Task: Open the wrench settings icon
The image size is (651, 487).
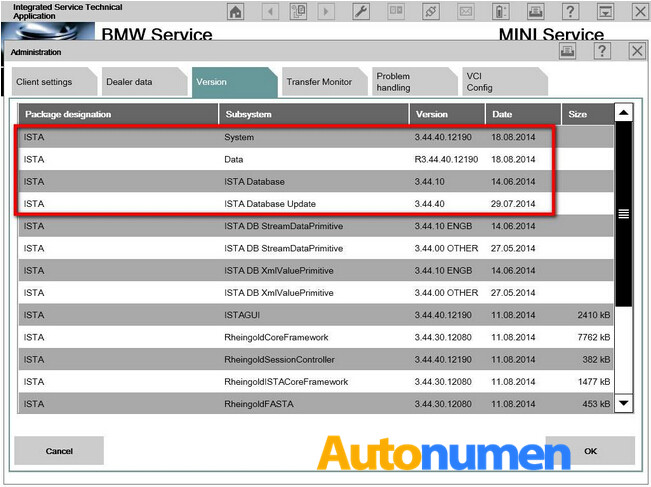Action: [x=361, y=12]
